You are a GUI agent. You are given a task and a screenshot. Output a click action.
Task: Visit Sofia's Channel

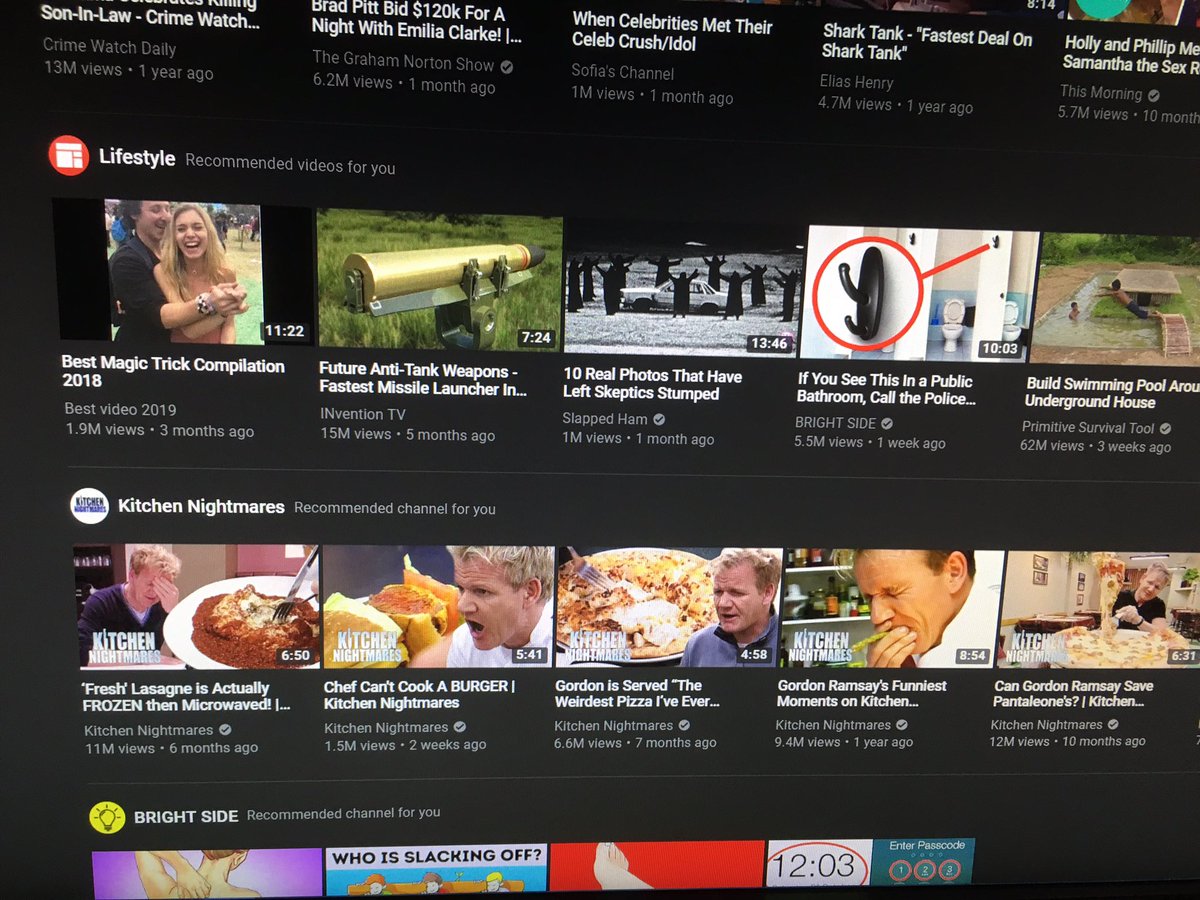pos(622,72)
